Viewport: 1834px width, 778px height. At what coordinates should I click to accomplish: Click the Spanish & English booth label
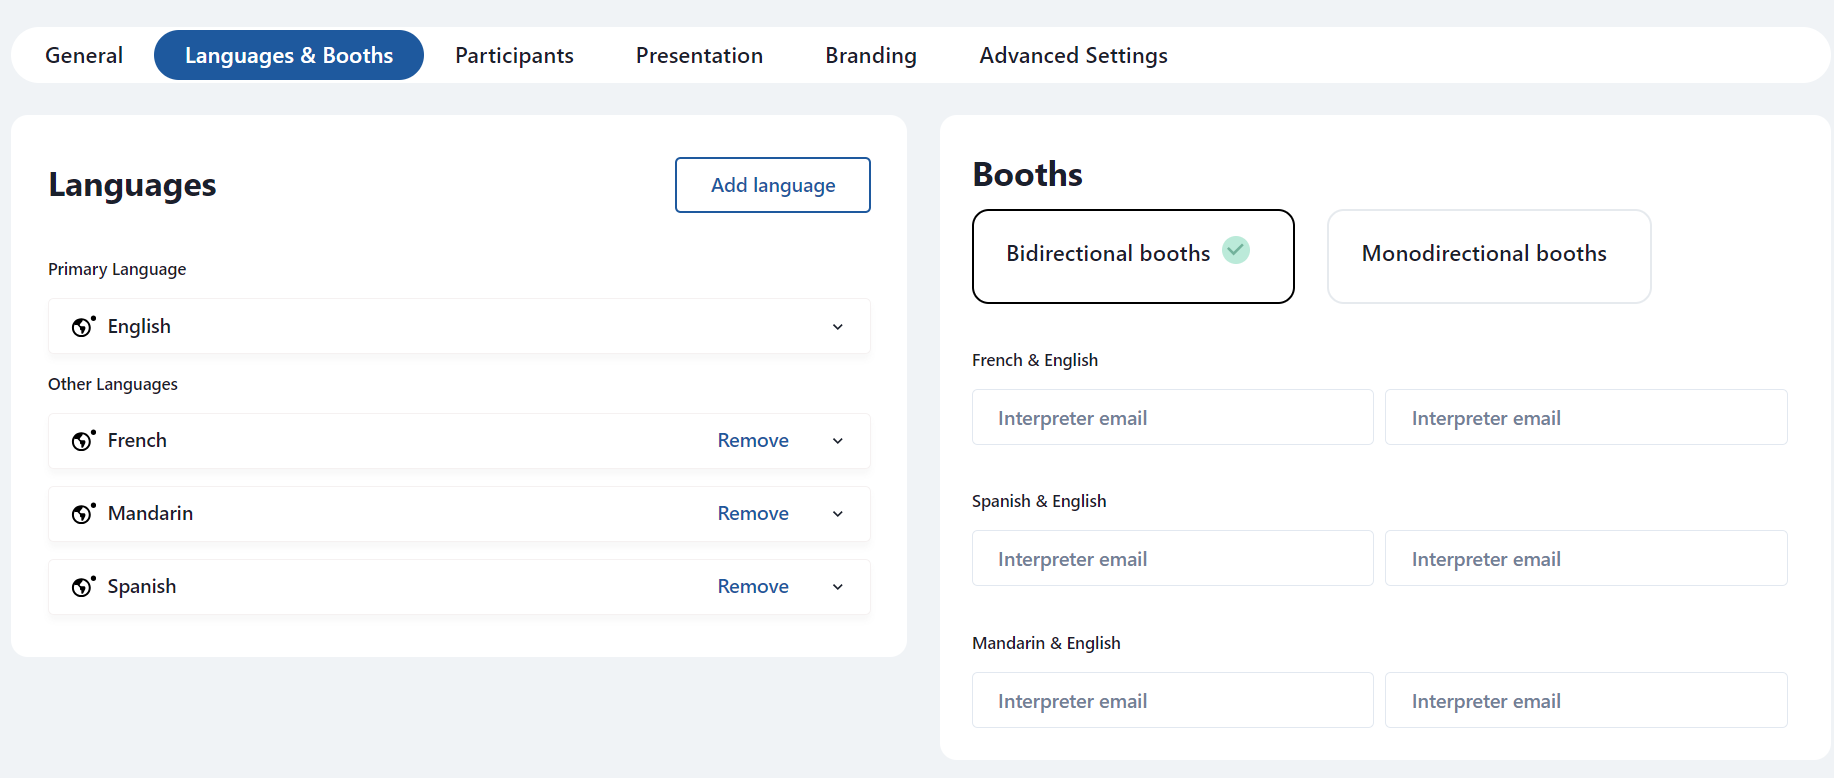[1039, 501]
